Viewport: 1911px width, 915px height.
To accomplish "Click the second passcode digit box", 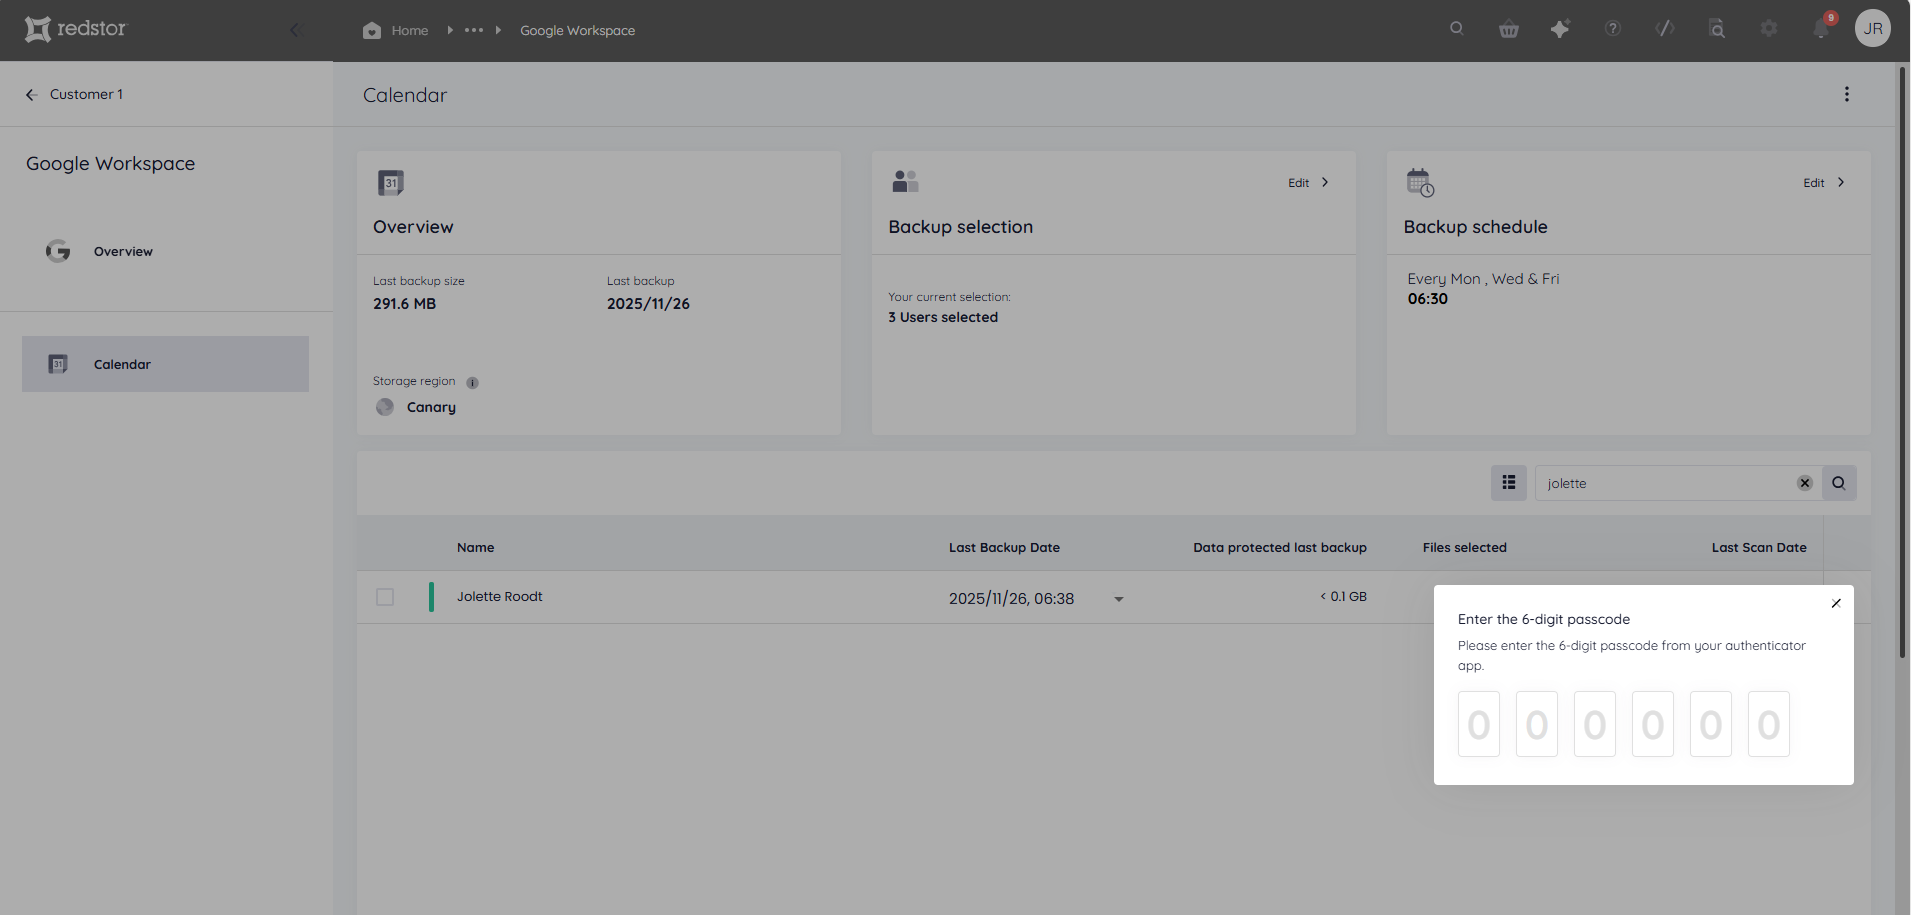I will (1537, 724).
